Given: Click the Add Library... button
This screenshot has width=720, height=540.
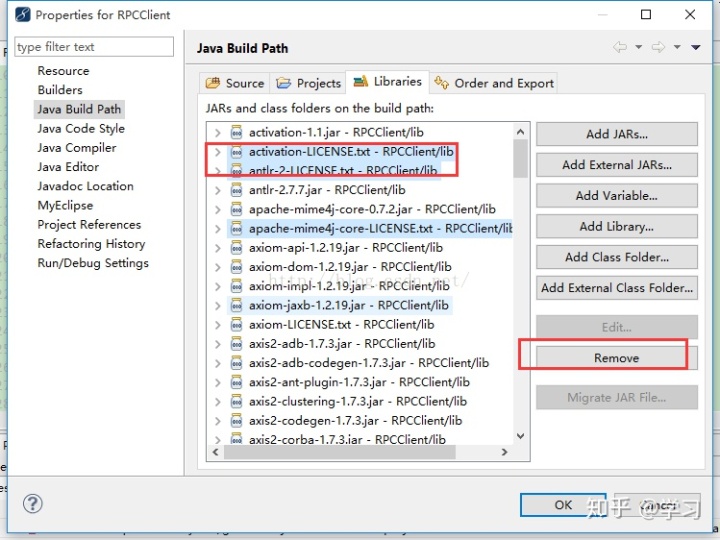Looking at the screenshot, I should pyautogui.click(x=617, y=226).
